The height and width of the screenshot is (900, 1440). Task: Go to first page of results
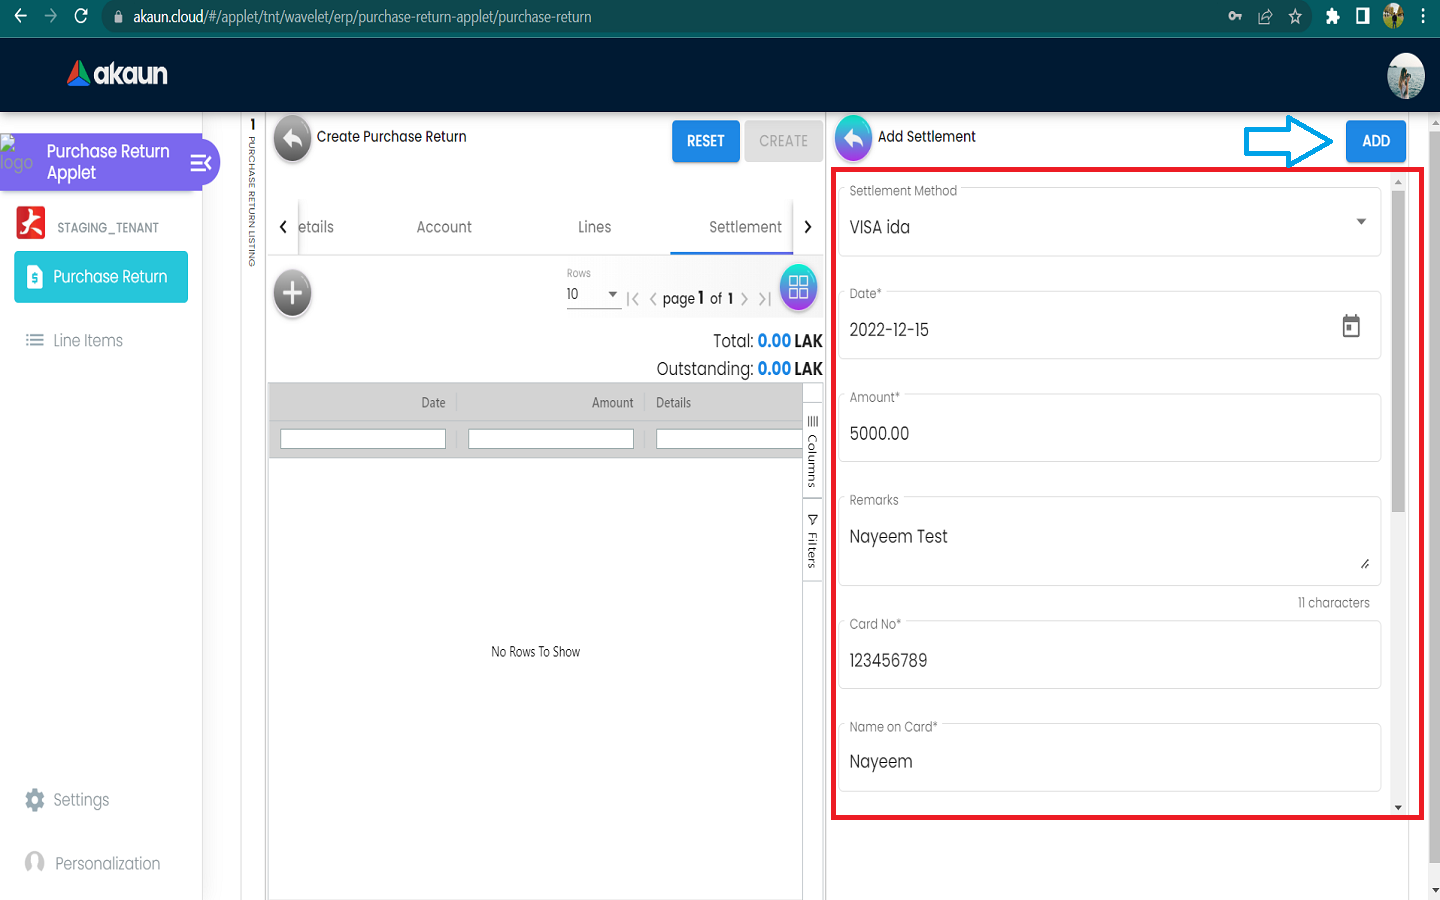633,298
